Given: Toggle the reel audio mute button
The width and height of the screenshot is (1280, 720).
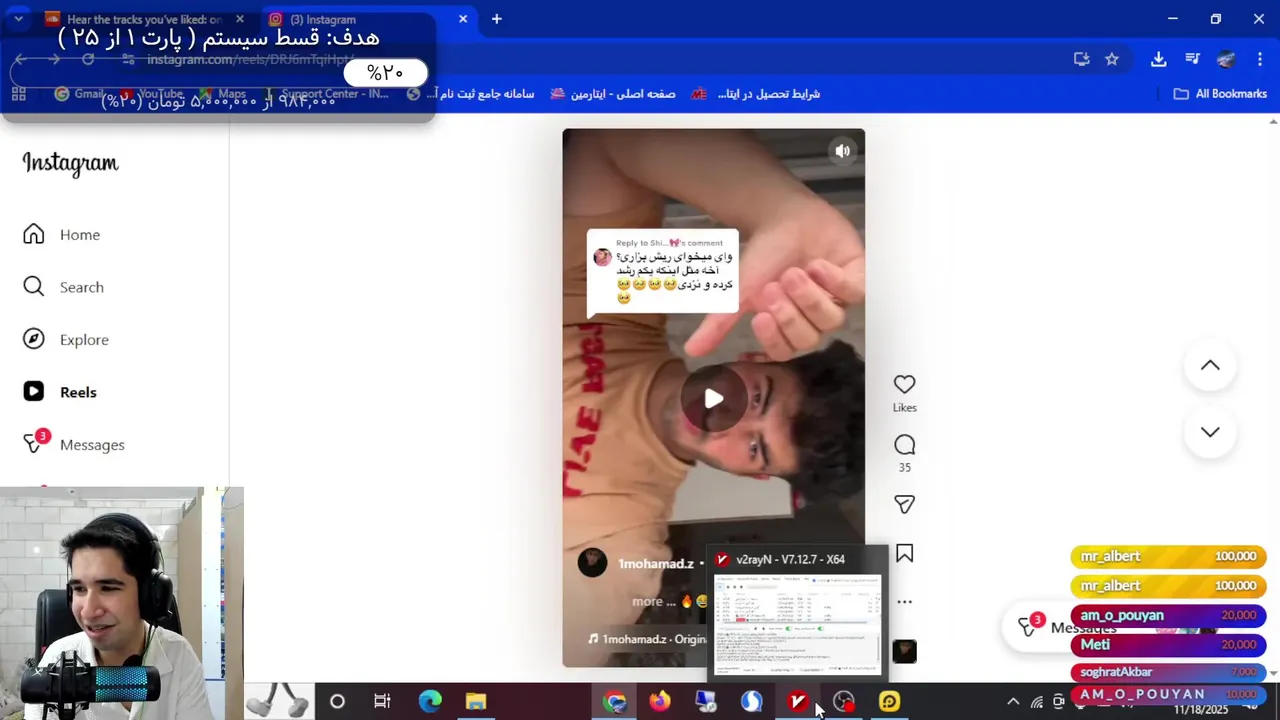Looking at the screenshot, I should [843, 151].
